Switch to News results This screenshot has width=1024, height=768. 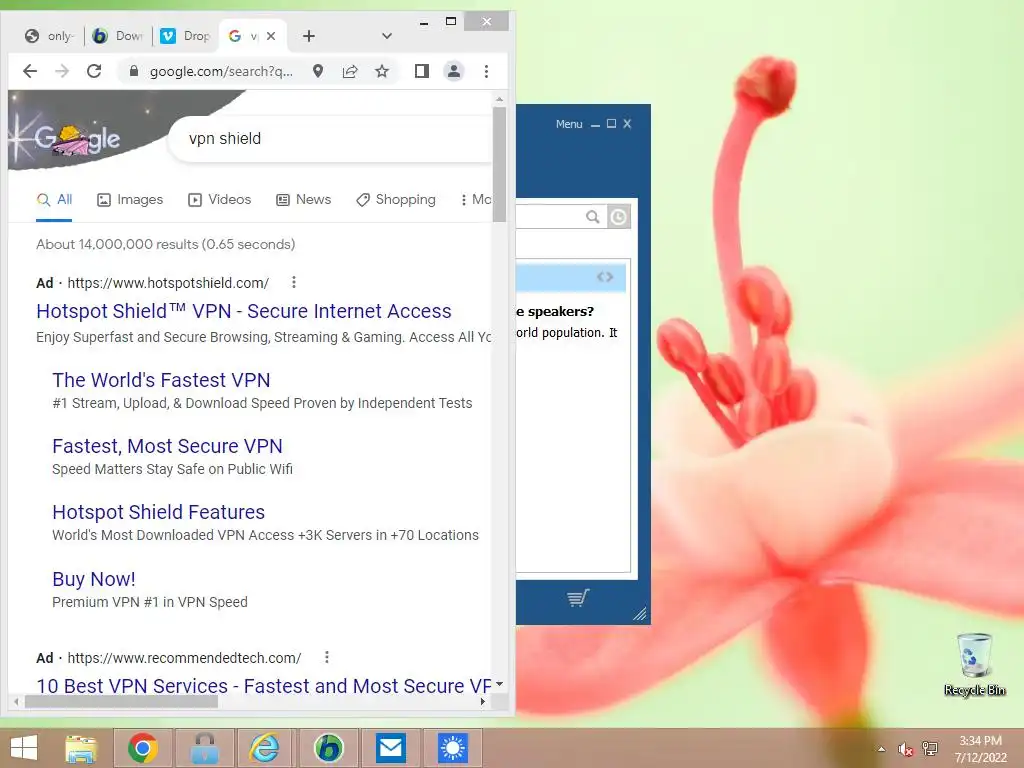[x=304, y=200]
